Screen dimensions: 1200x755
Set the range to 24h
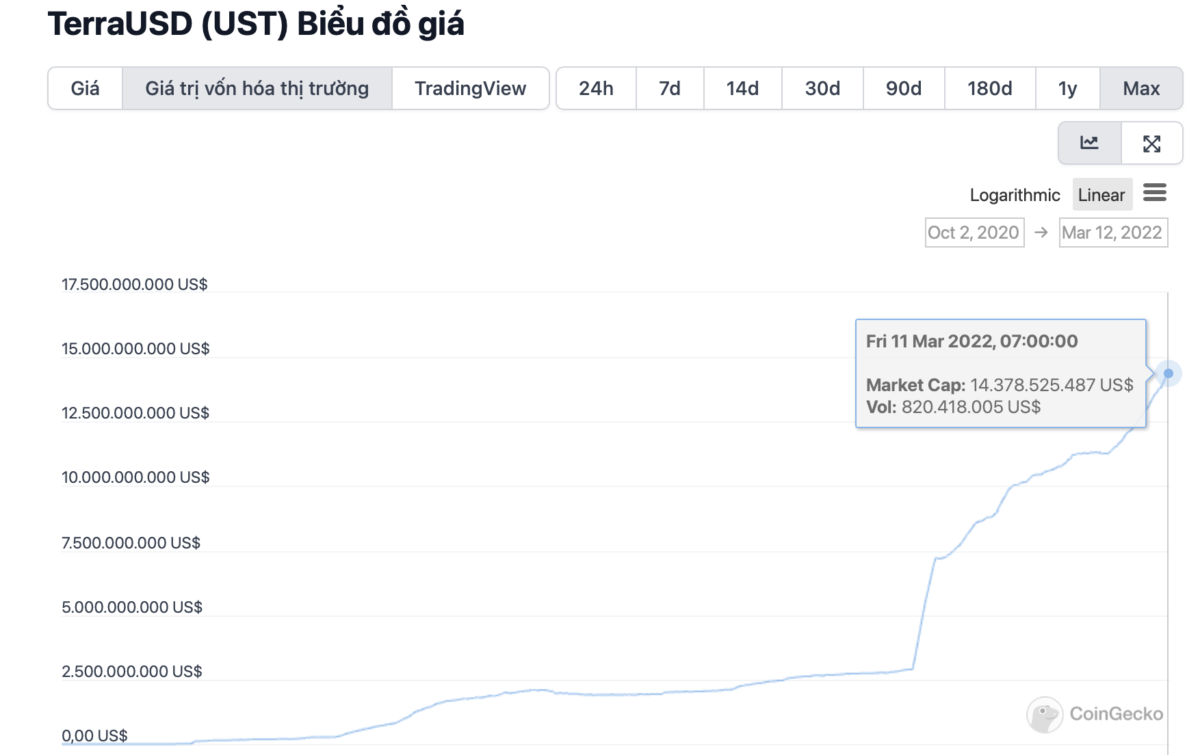pyautogui.click(x=596, y=88)
